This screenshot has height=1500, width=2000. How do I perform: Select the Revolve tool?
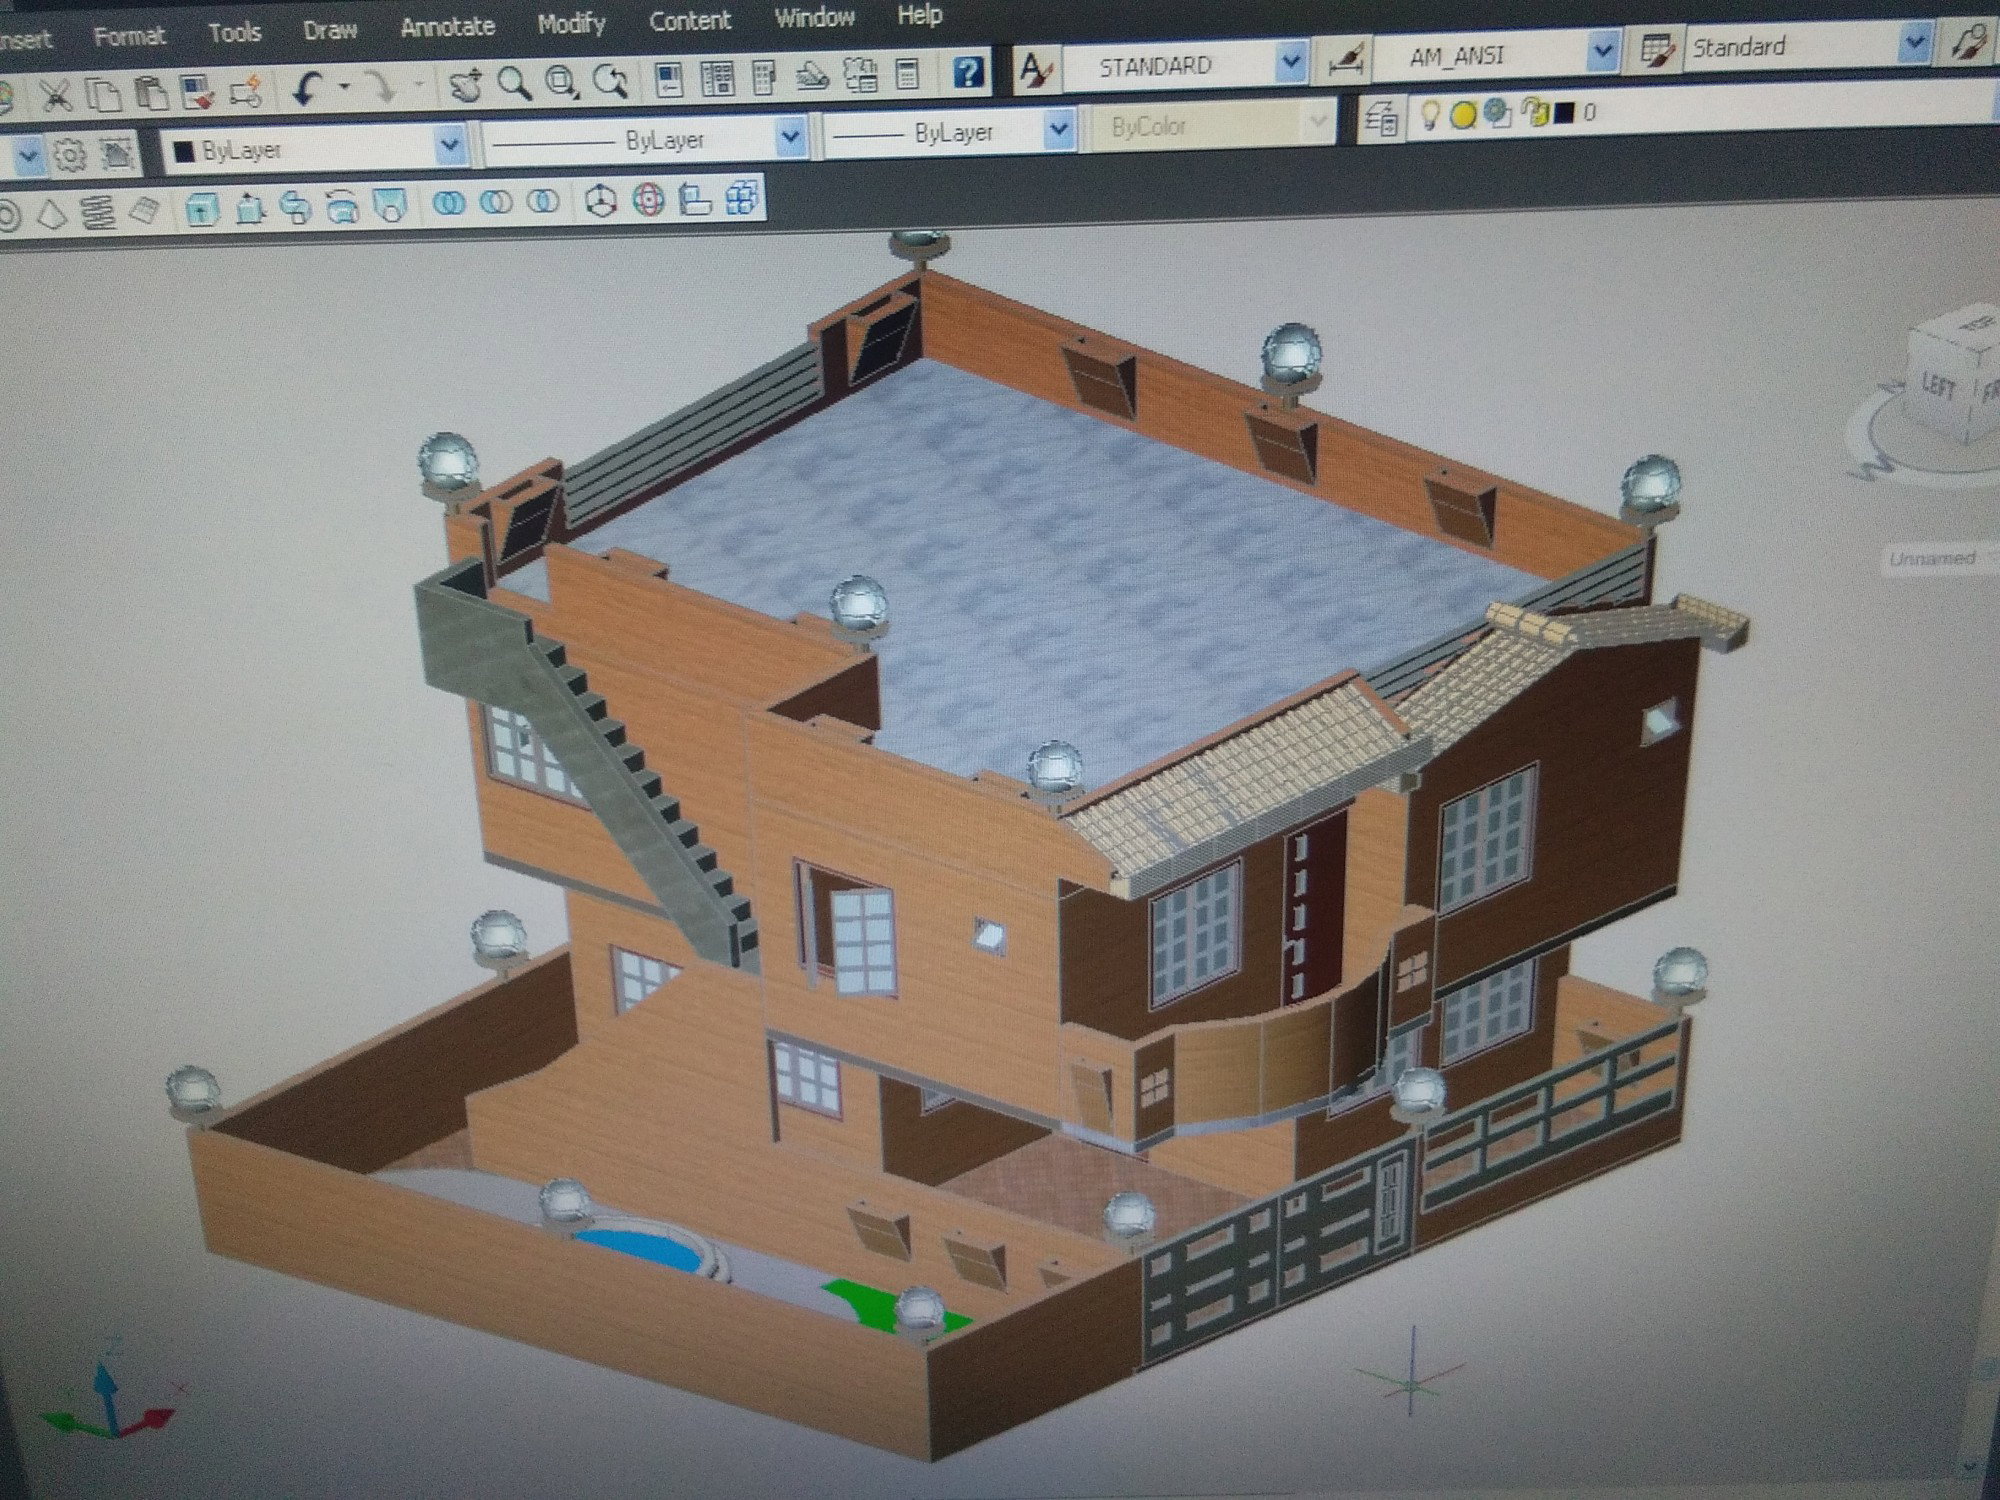coord(343,207)
